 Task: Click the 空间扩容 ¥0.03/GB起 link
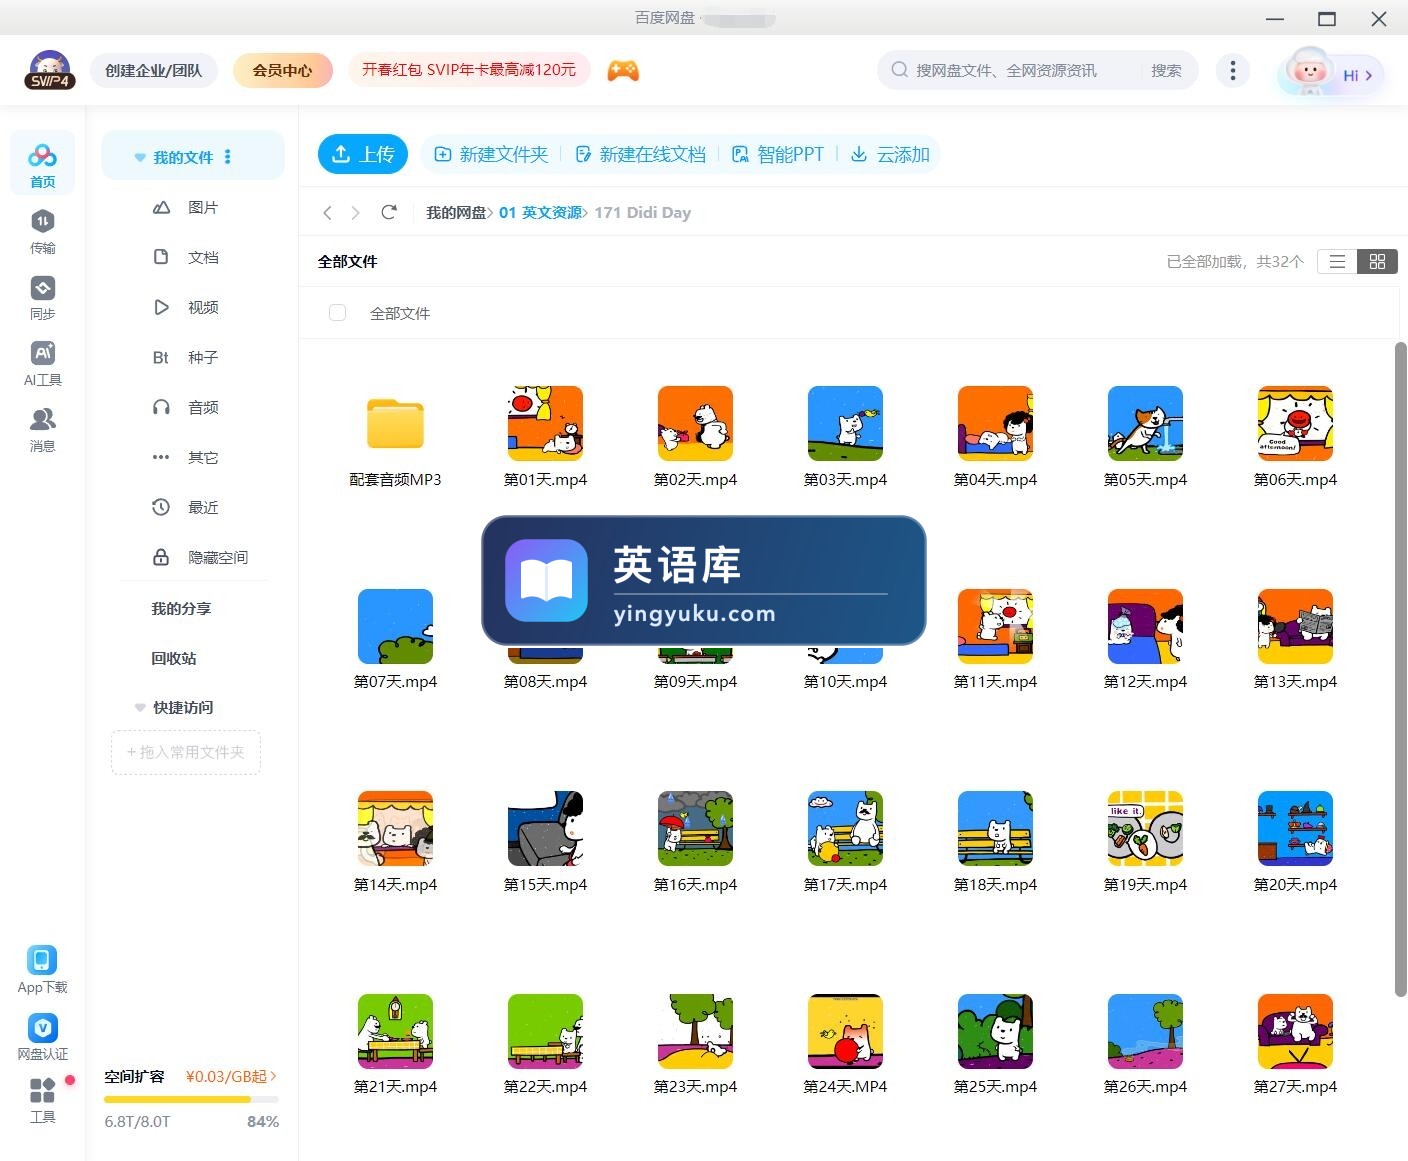(231, 1076)
